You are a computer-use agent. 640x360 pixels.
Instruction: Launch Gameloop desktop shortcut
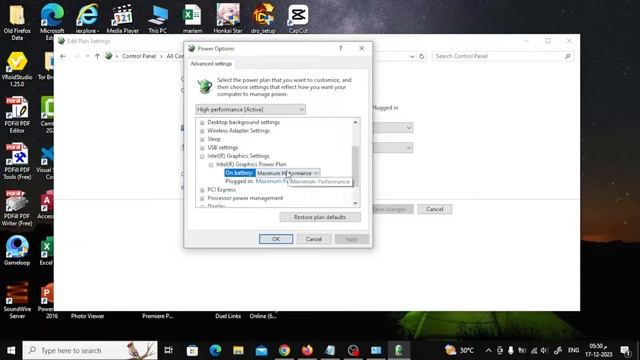point(17,251)
